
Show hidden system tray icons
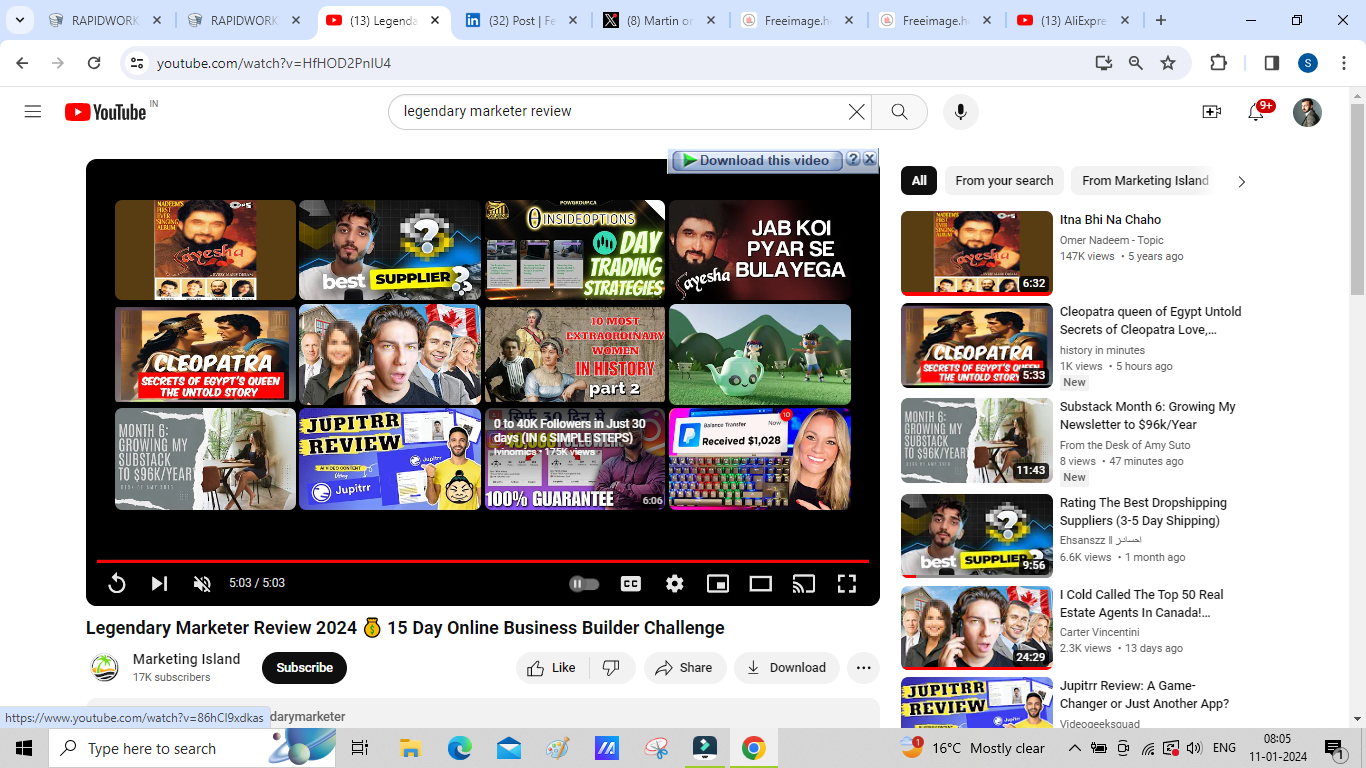click(1074, 748)
